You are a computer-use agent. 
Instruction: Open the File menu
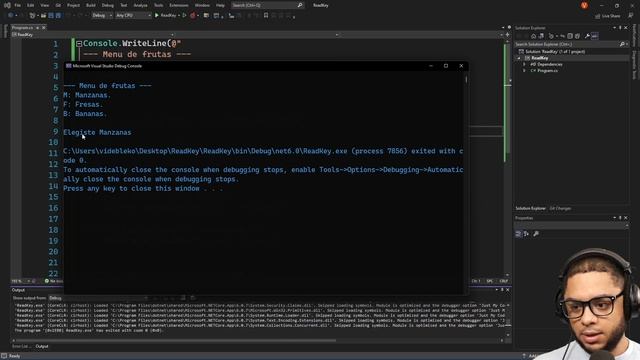pos(17,5)
